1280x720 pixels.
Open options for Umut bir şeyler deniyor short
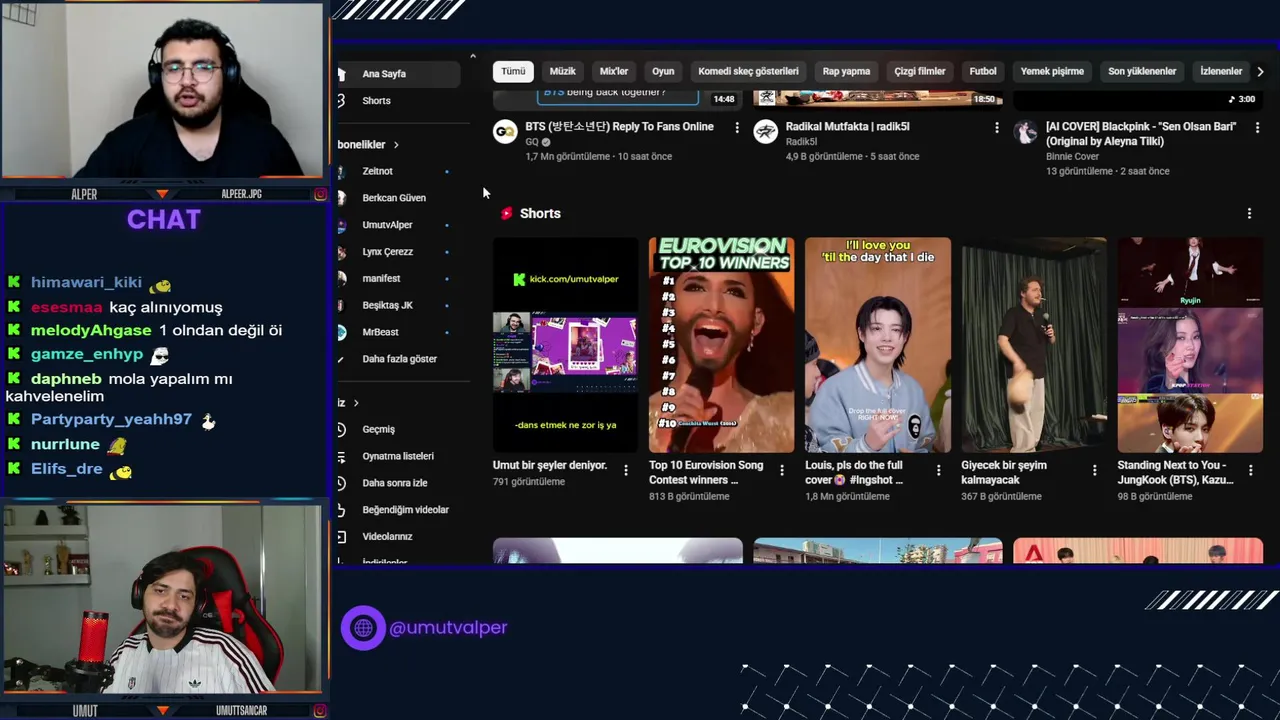point(626,470)
